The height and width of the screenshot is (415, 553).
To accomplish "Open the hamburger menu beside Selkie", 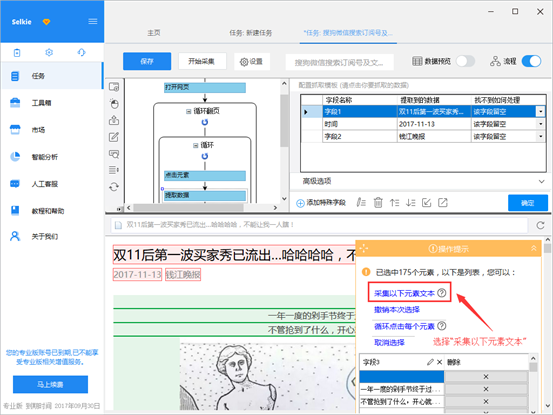I will (x=93, y=22).
